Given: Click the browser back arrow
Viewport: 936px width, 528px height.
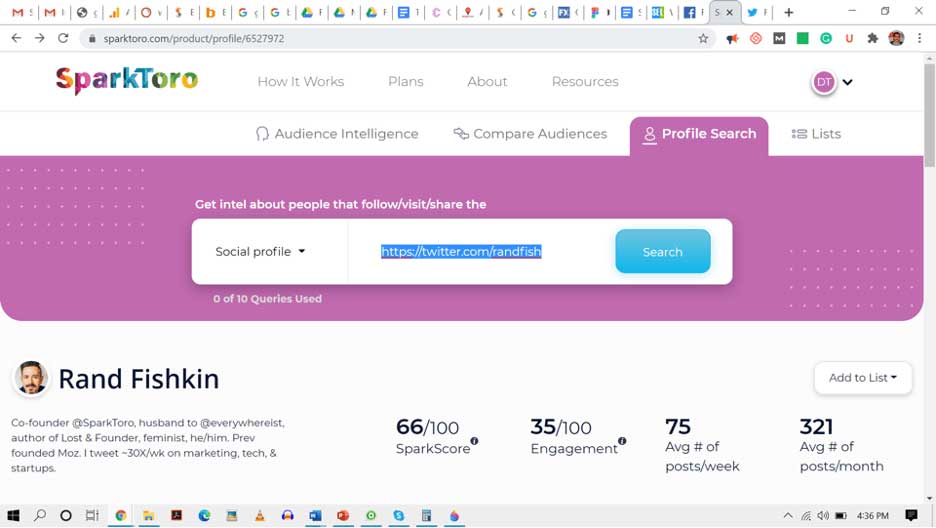Looking at the screenshot, I should 16,38.
